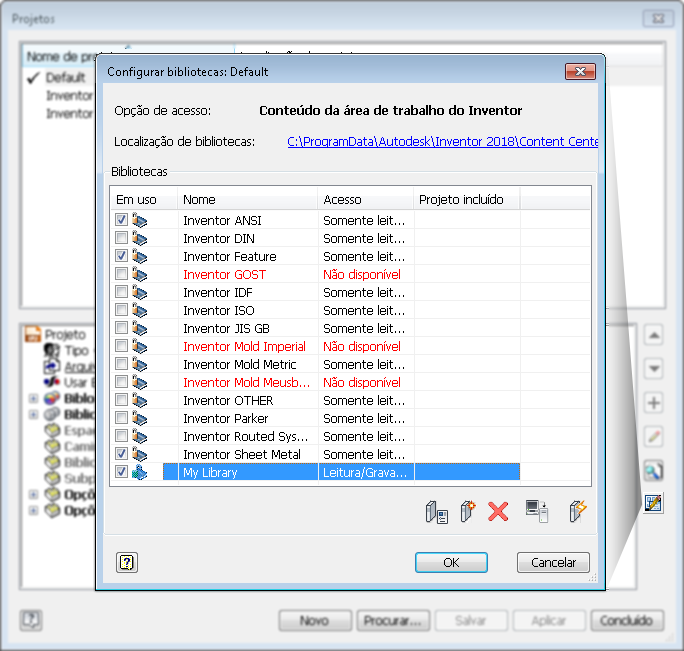Image resolution: width=684 pixels, height=651 pixels.
Task: Click Não disponível for Inventor GOST
Action: [x=362, y=274]
